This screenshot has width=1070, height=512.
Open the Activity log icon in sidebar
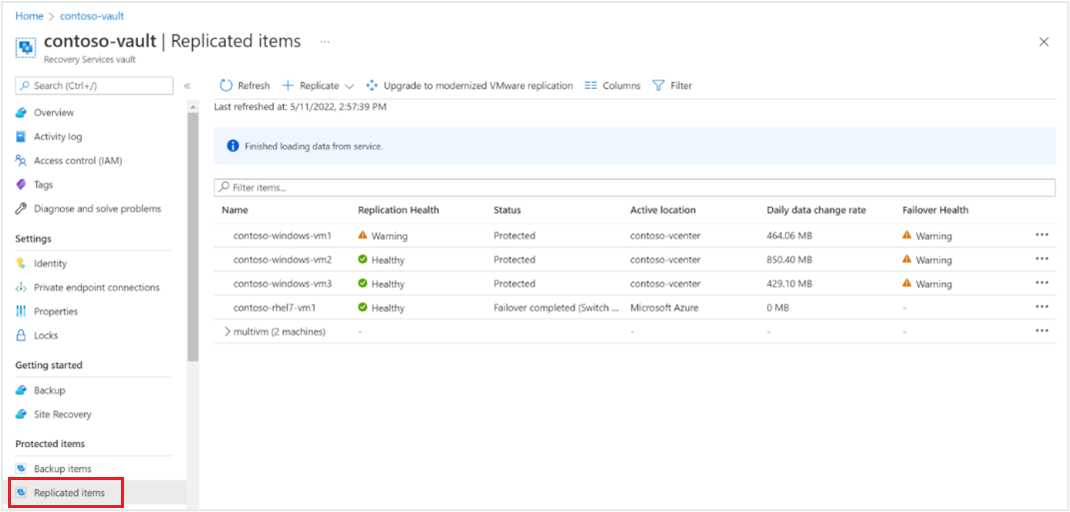pyautogui.click(x=21, y=137)
